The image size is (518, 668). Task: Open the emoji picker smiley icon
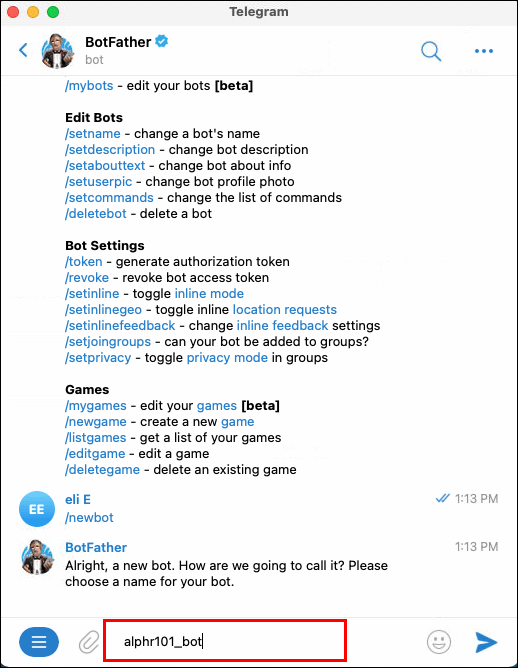[x=439, y=642]
